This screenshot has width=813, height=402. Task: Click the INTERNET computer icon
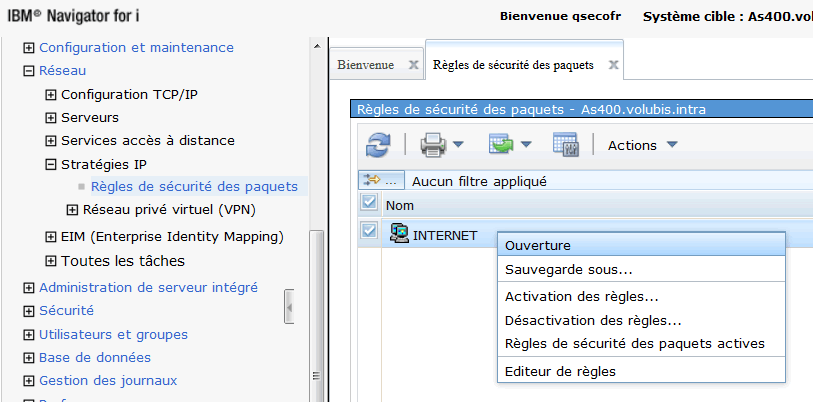[399, 234]
